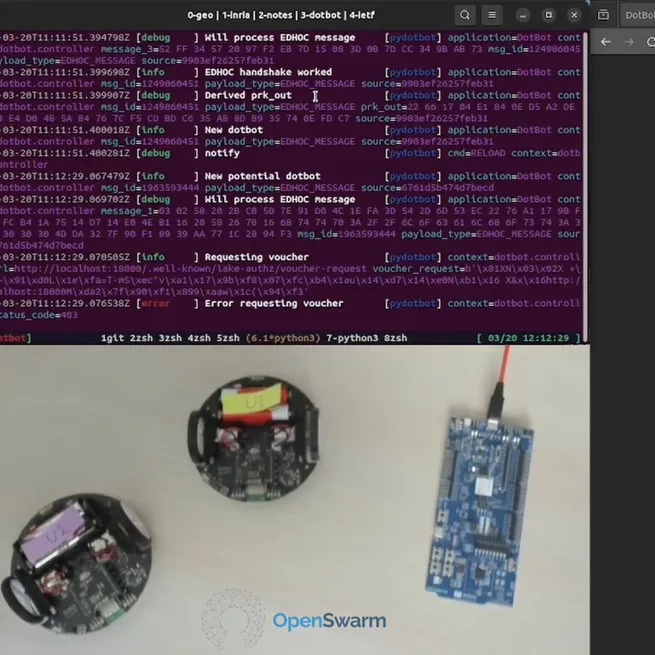Viewport: 655px width, 655px height.
Task: Click 'msg_id=1963593444' on New potential dotbot line
Action: 150,188
